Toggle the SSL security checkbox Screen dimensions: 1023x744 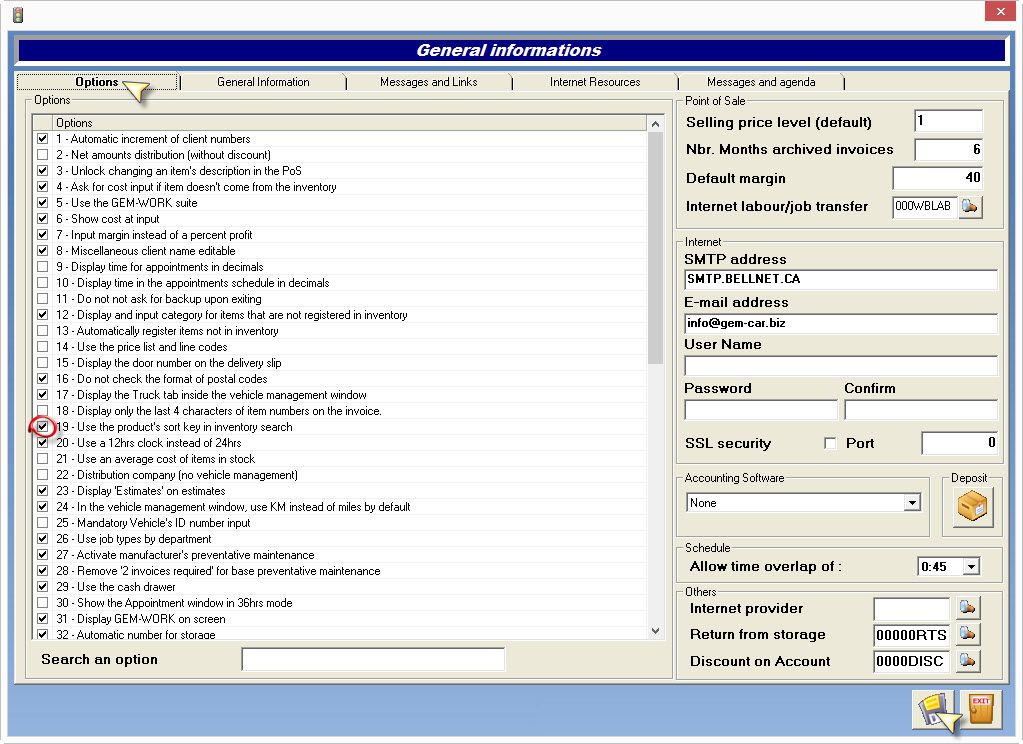click(830, 443)
